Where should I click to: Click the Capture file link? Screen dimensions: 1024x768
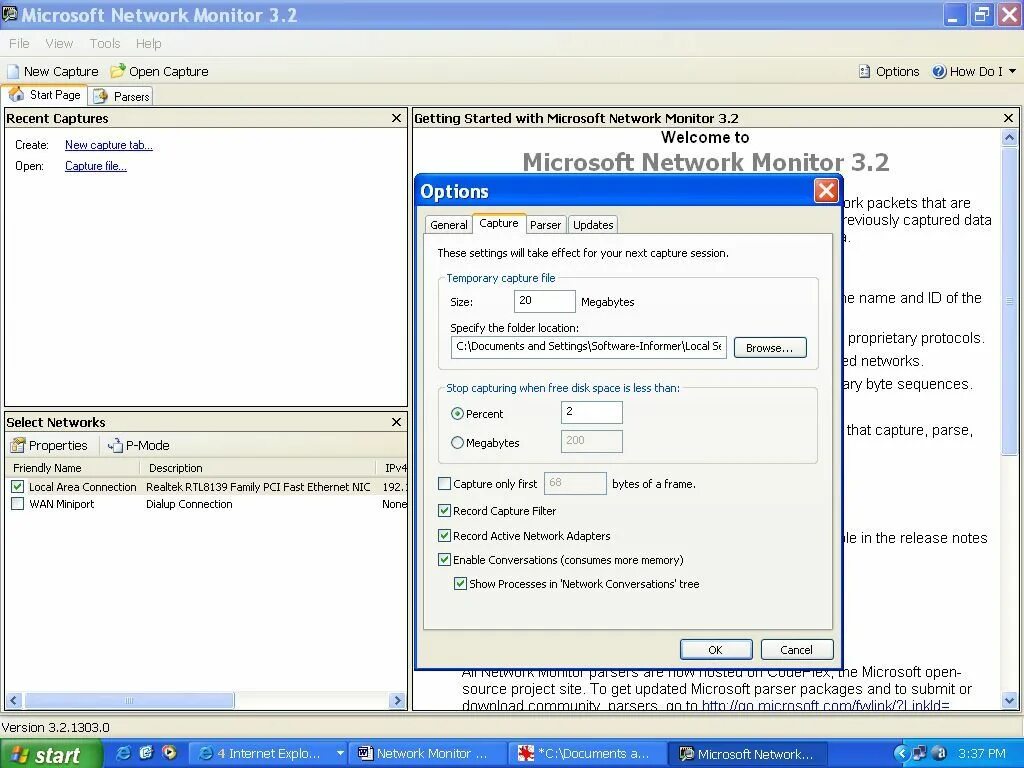coord(95,166)
